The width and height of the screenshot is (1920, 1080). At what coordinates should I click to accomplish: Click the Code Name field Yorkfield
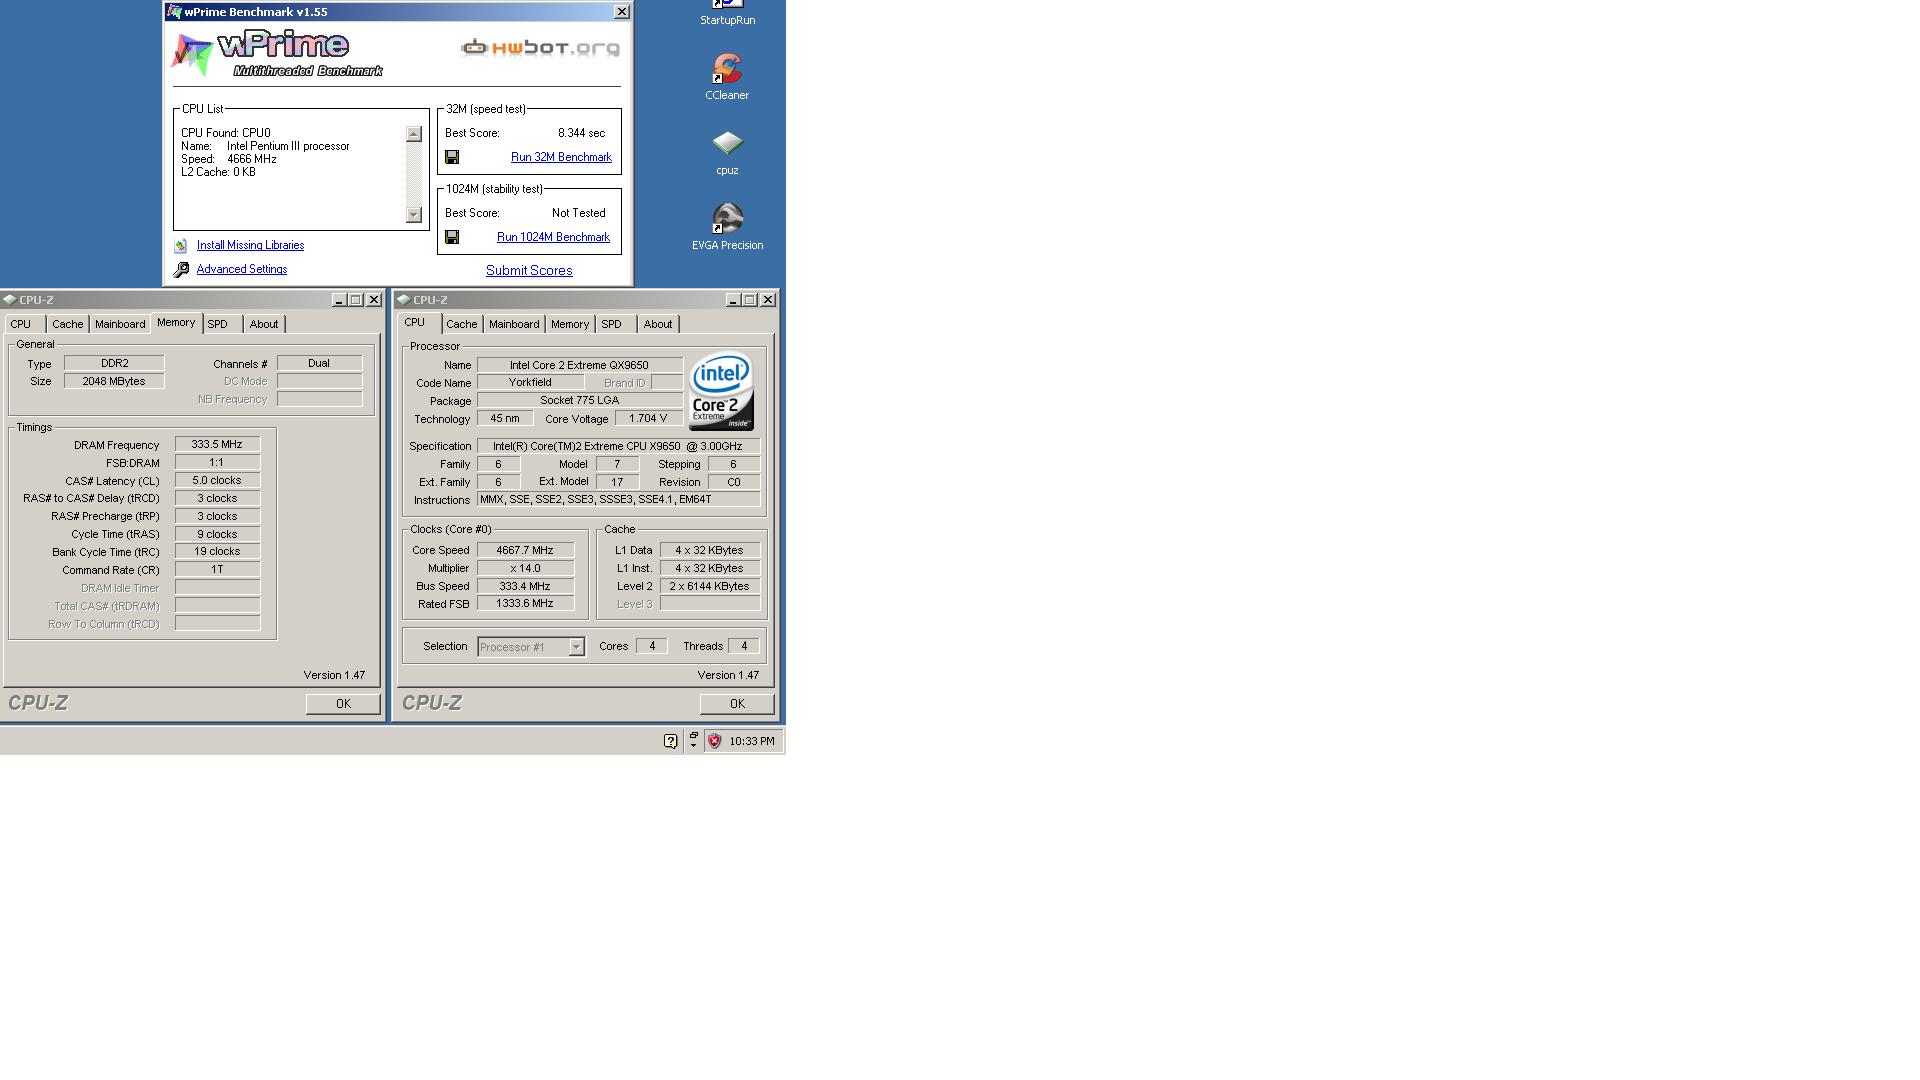pyautogui.click(x=530, y=382)
